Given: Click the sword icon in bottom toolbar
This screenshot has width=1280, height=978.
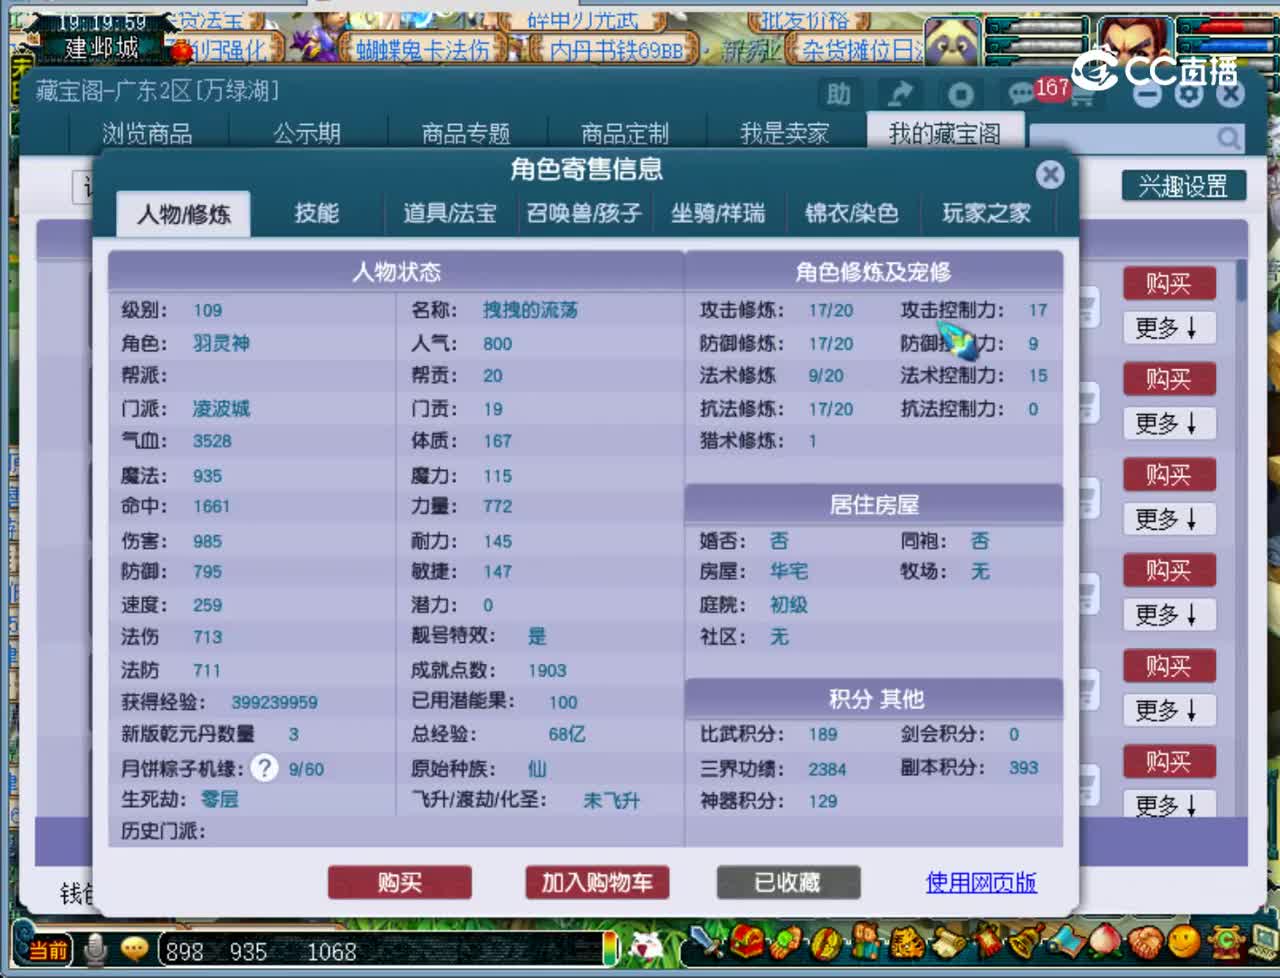Looking at the screenshot, I should tap(708, 942).
